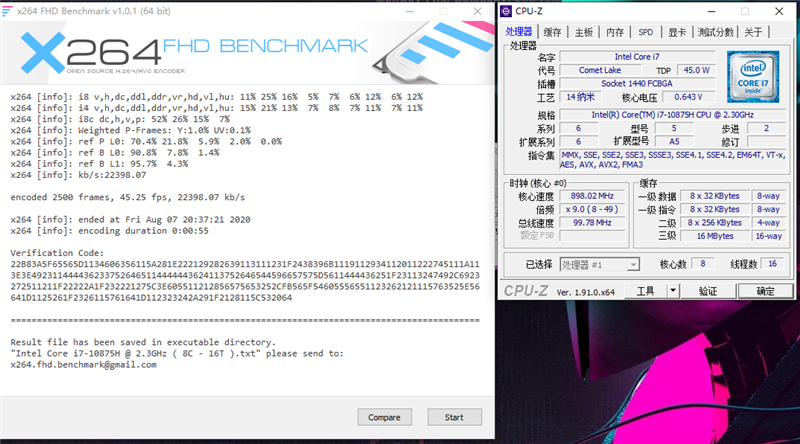Minimize the CPU-Z window

(x=712, y=11)
